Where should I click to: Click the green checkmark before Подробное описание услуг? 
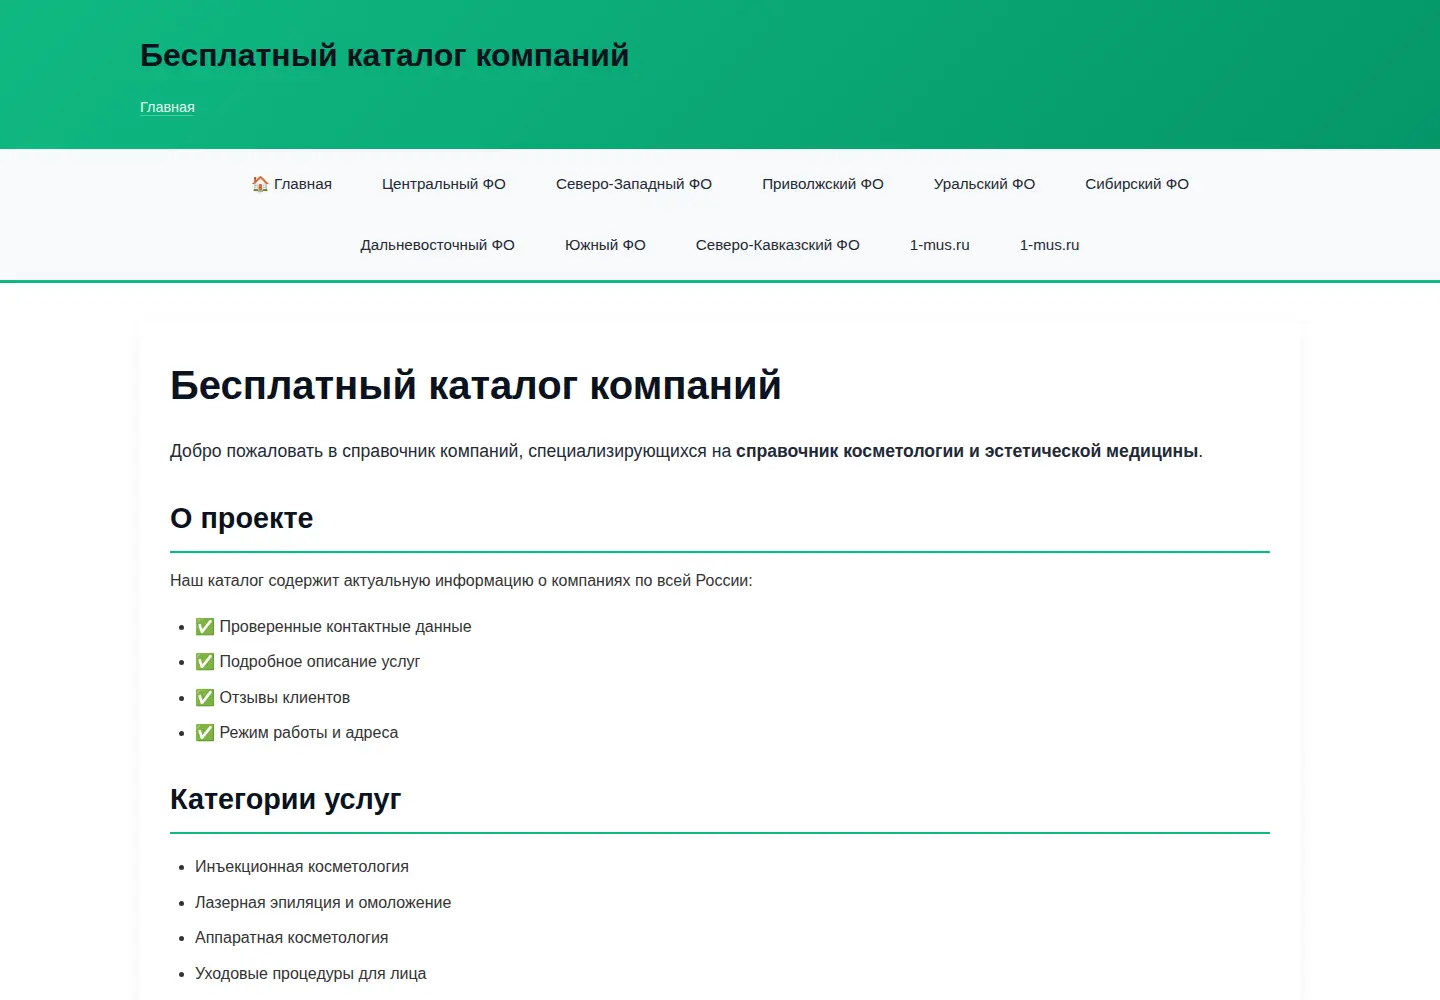point(205,662)
